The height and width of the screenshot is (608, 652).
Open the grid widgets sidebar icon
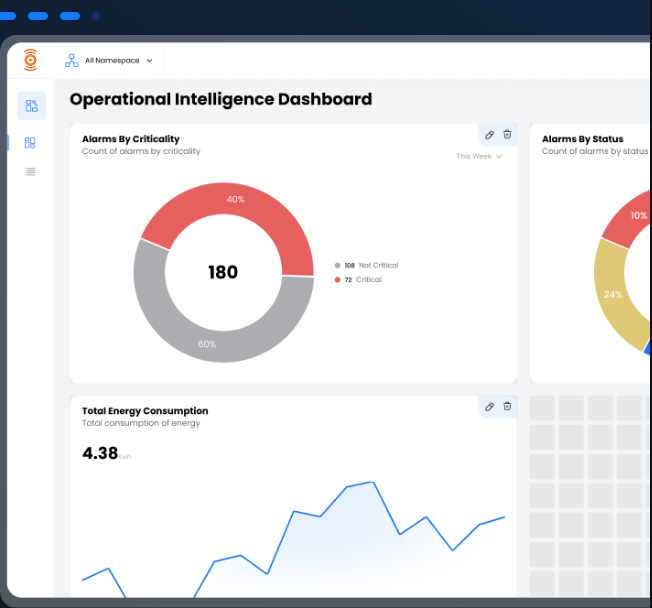click(30, 143)
